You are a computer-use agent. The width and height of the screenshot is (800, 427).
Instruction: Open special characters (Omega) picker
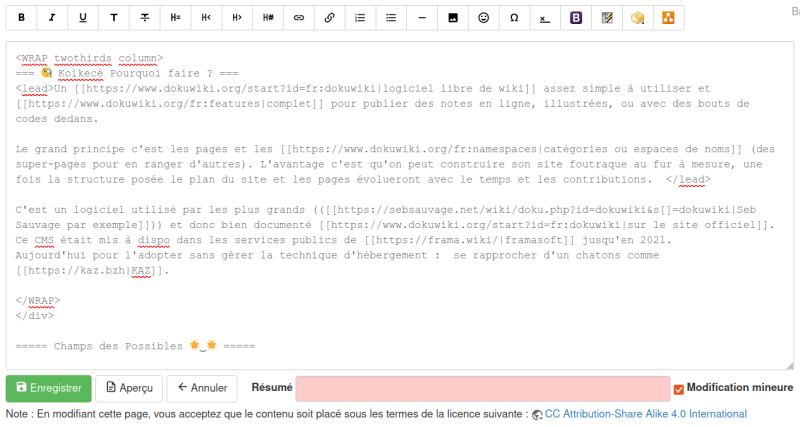(514, 18)
